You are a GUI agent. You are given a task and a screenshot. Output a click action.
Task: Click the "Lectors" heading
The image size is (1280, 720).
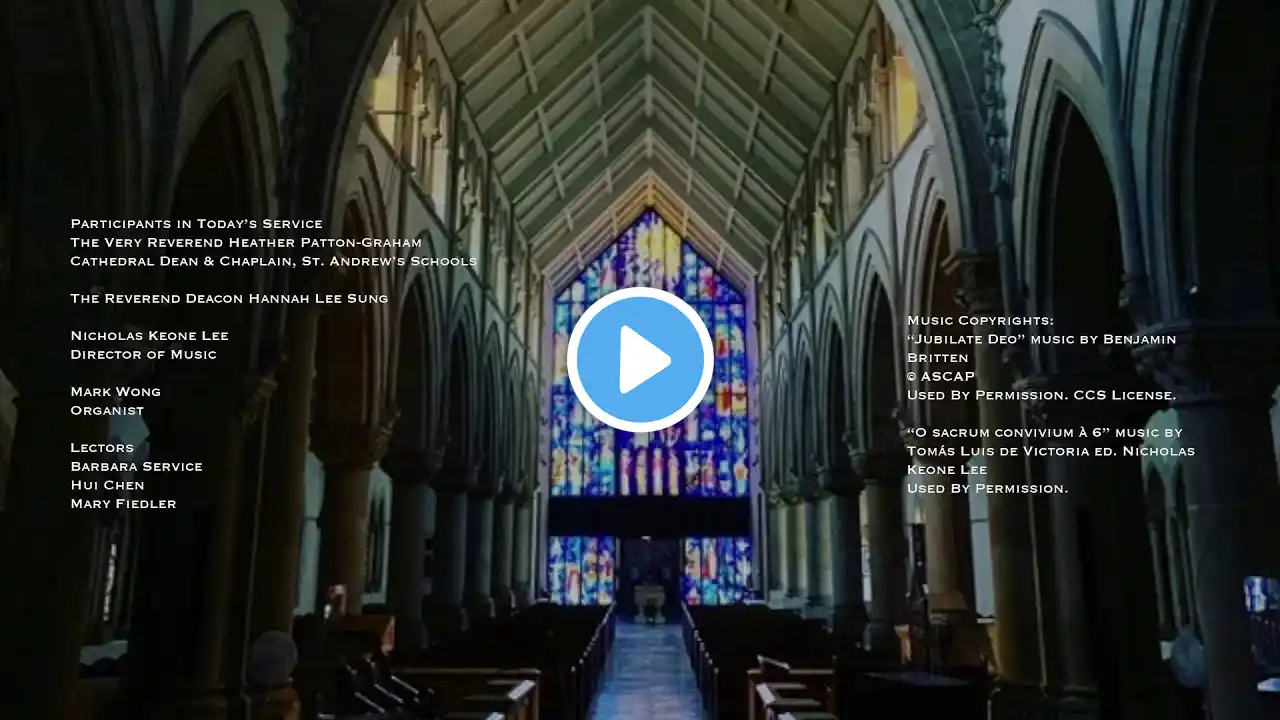coord(101,448)
